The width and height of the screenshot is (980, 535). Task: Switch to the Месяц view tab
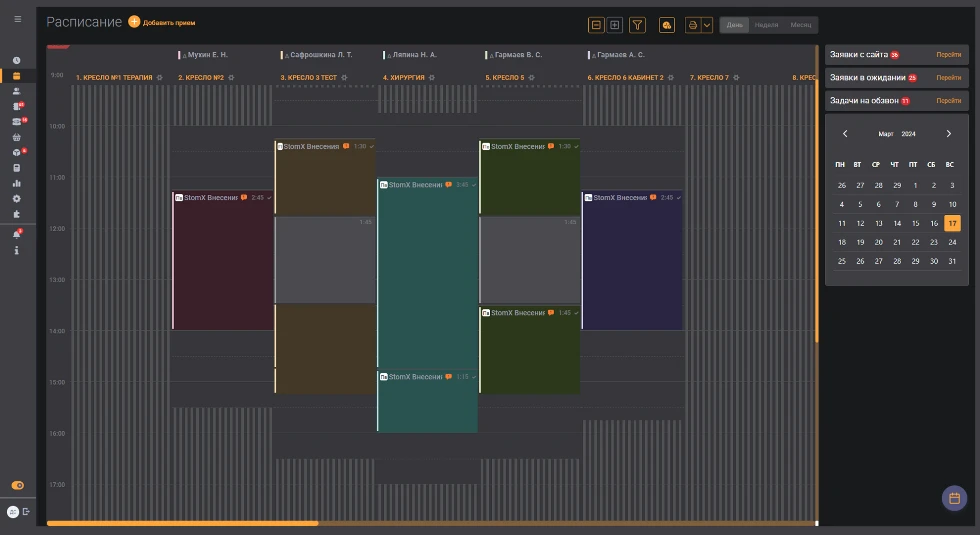(801, 25)
